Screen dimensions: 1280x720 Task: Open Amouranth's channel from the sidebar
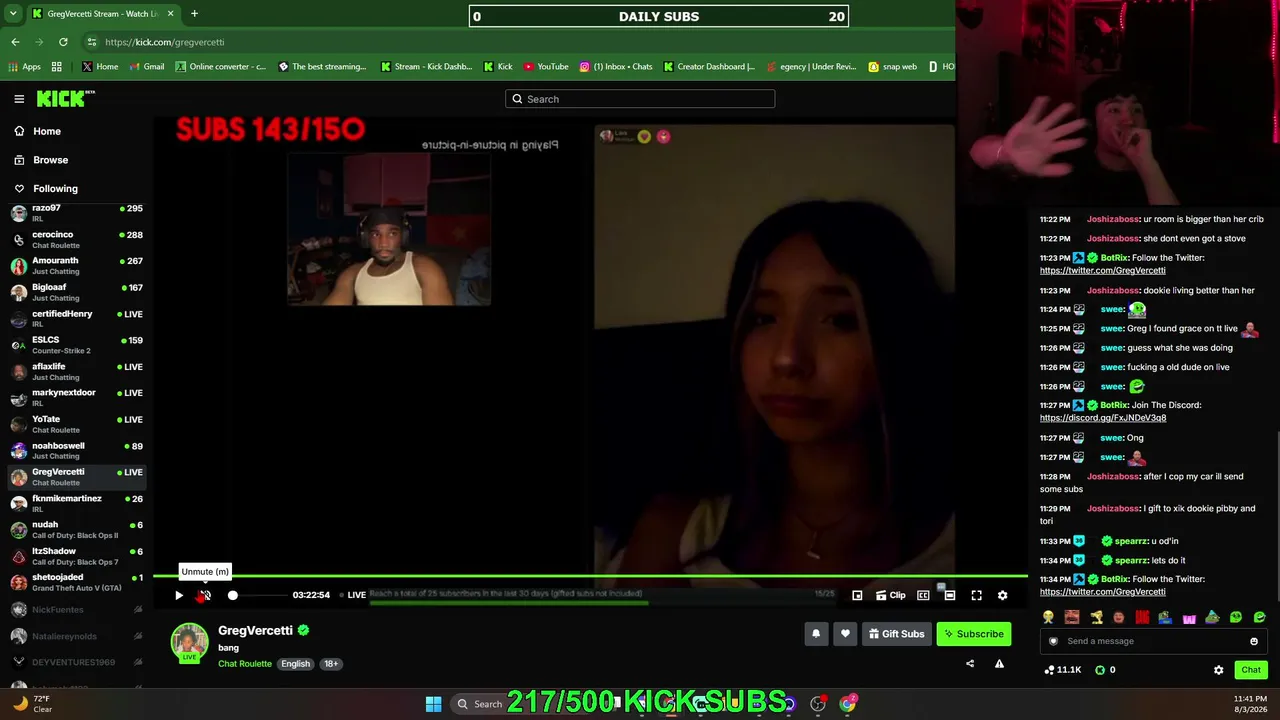pos(77,266)
